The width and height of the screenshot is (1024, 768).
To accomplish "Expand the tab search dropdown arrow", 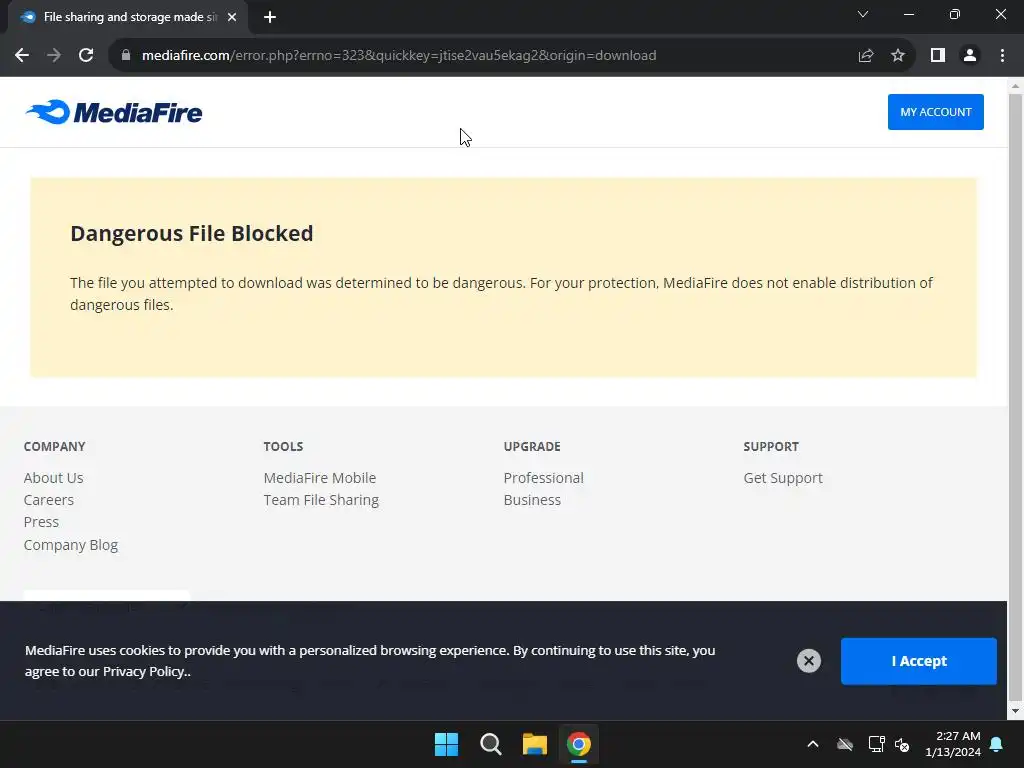I will pos(863,14).
